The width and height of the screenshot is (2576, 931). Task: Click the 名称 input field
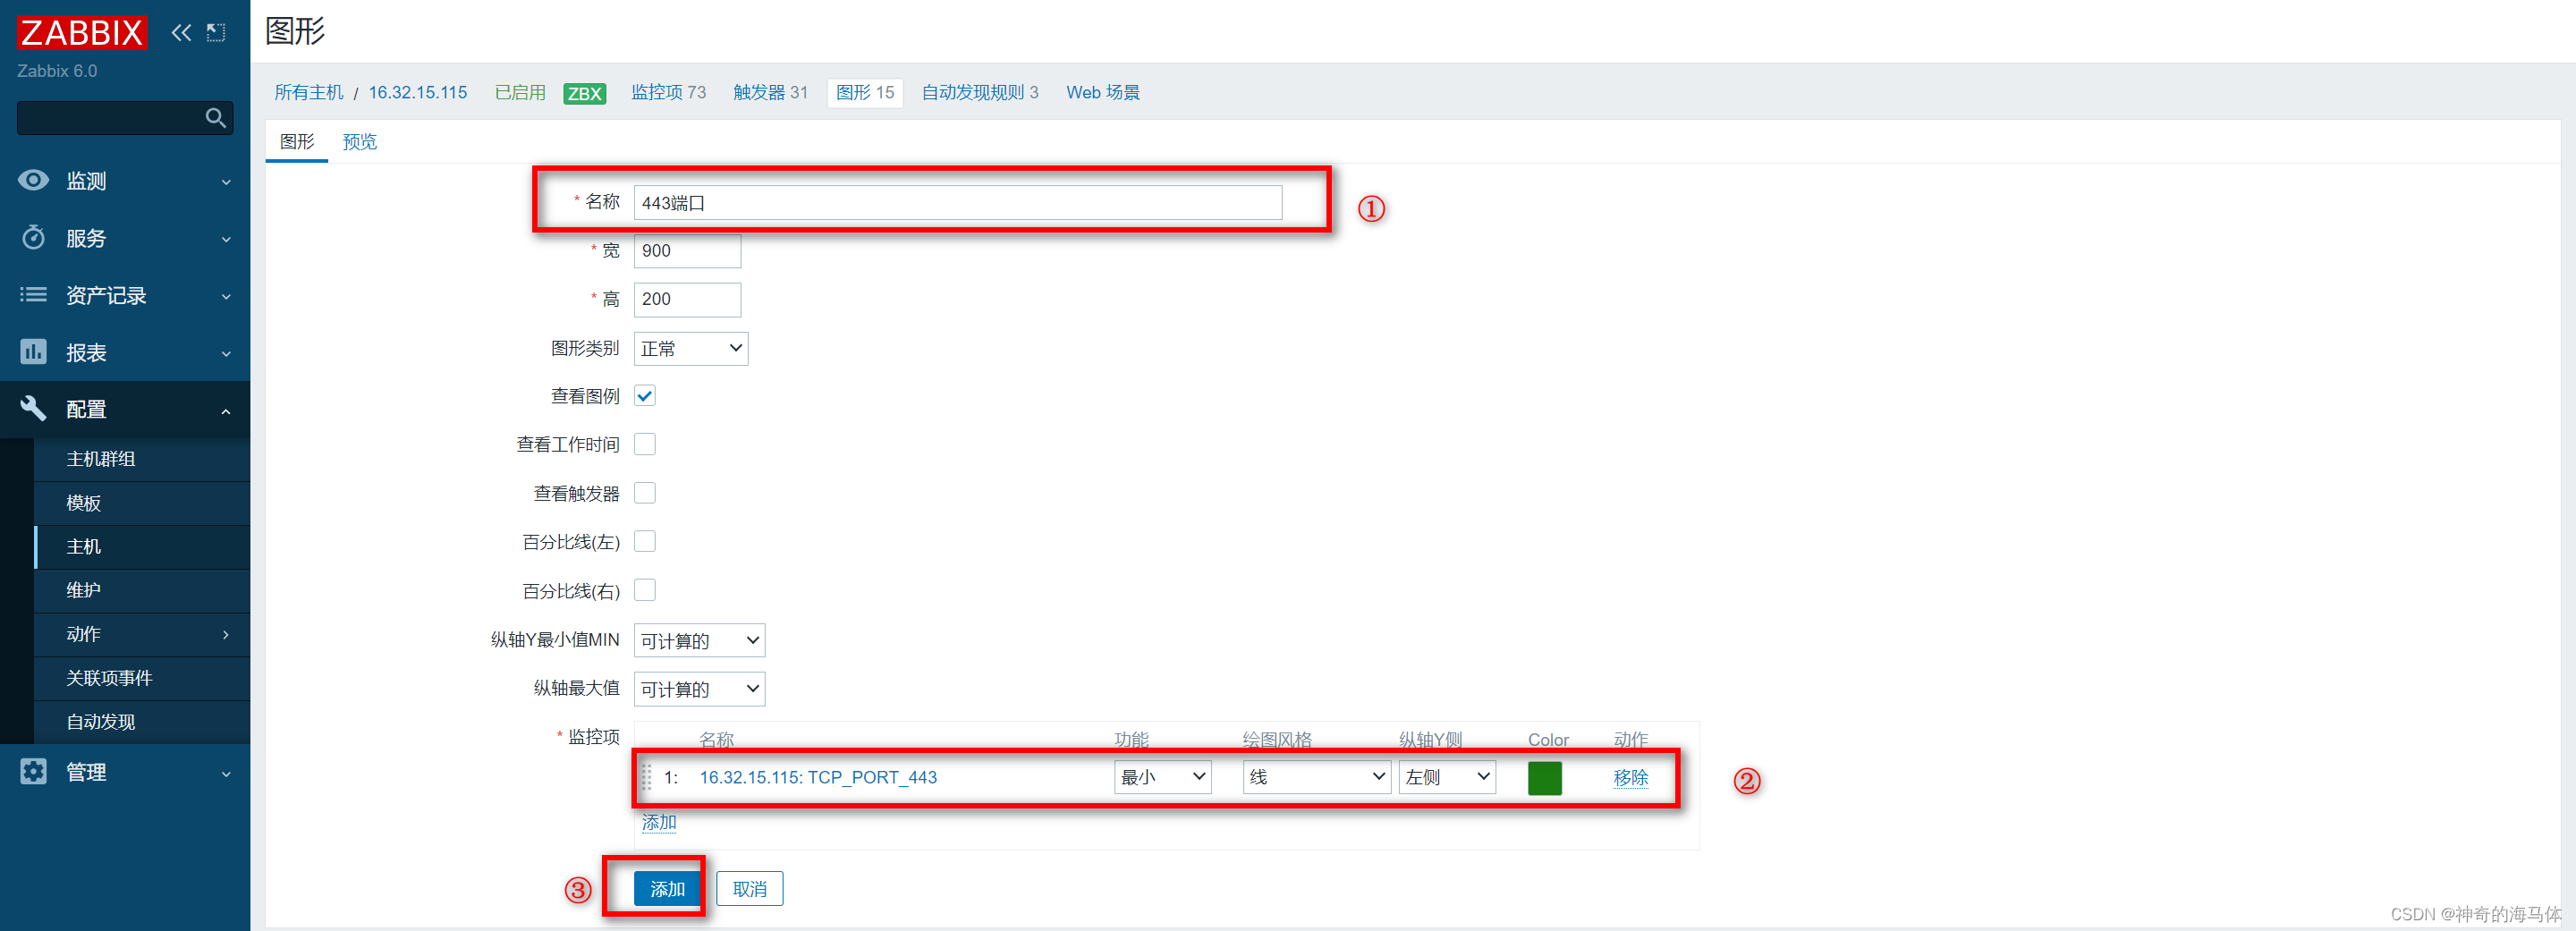point(958,203)
